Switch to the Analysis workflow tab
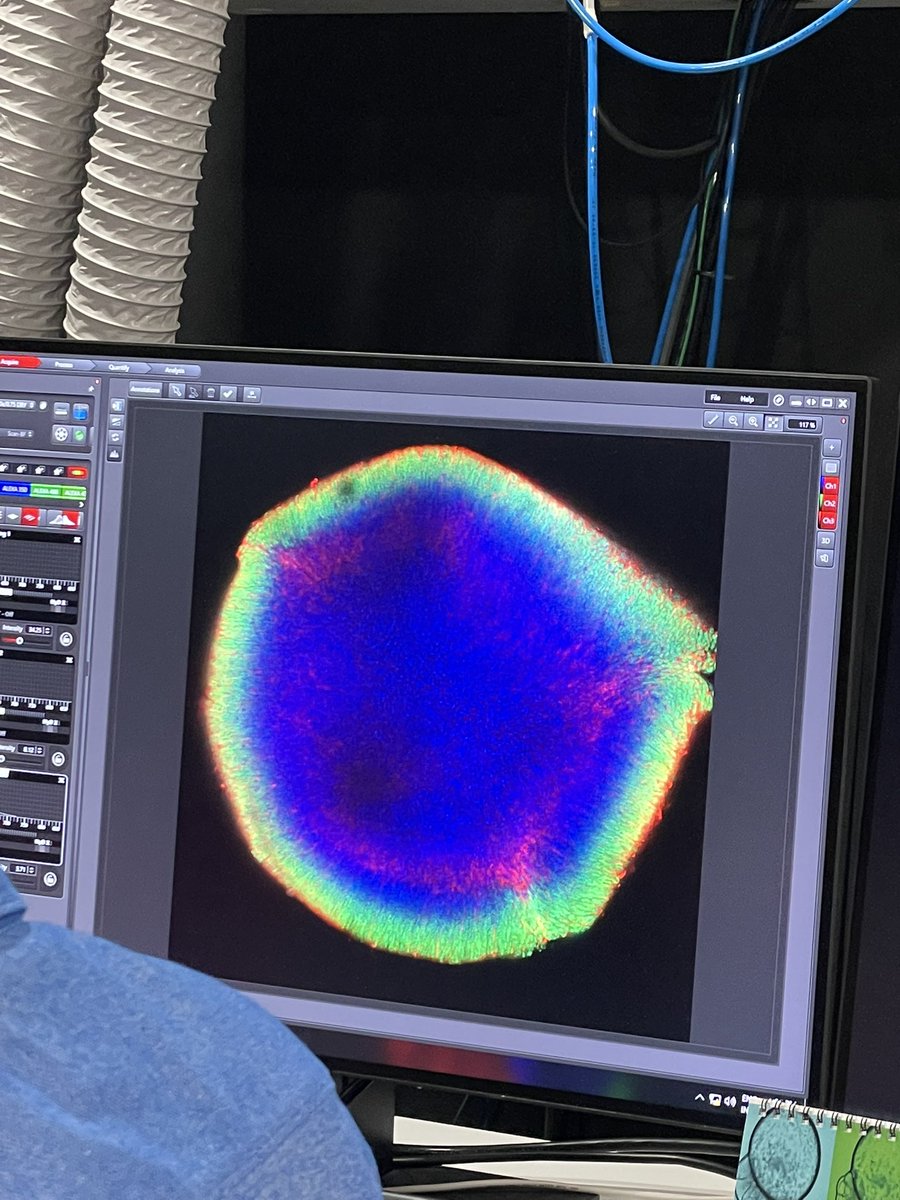This screenshot has height=1200, width=900. tap(174, 370)
